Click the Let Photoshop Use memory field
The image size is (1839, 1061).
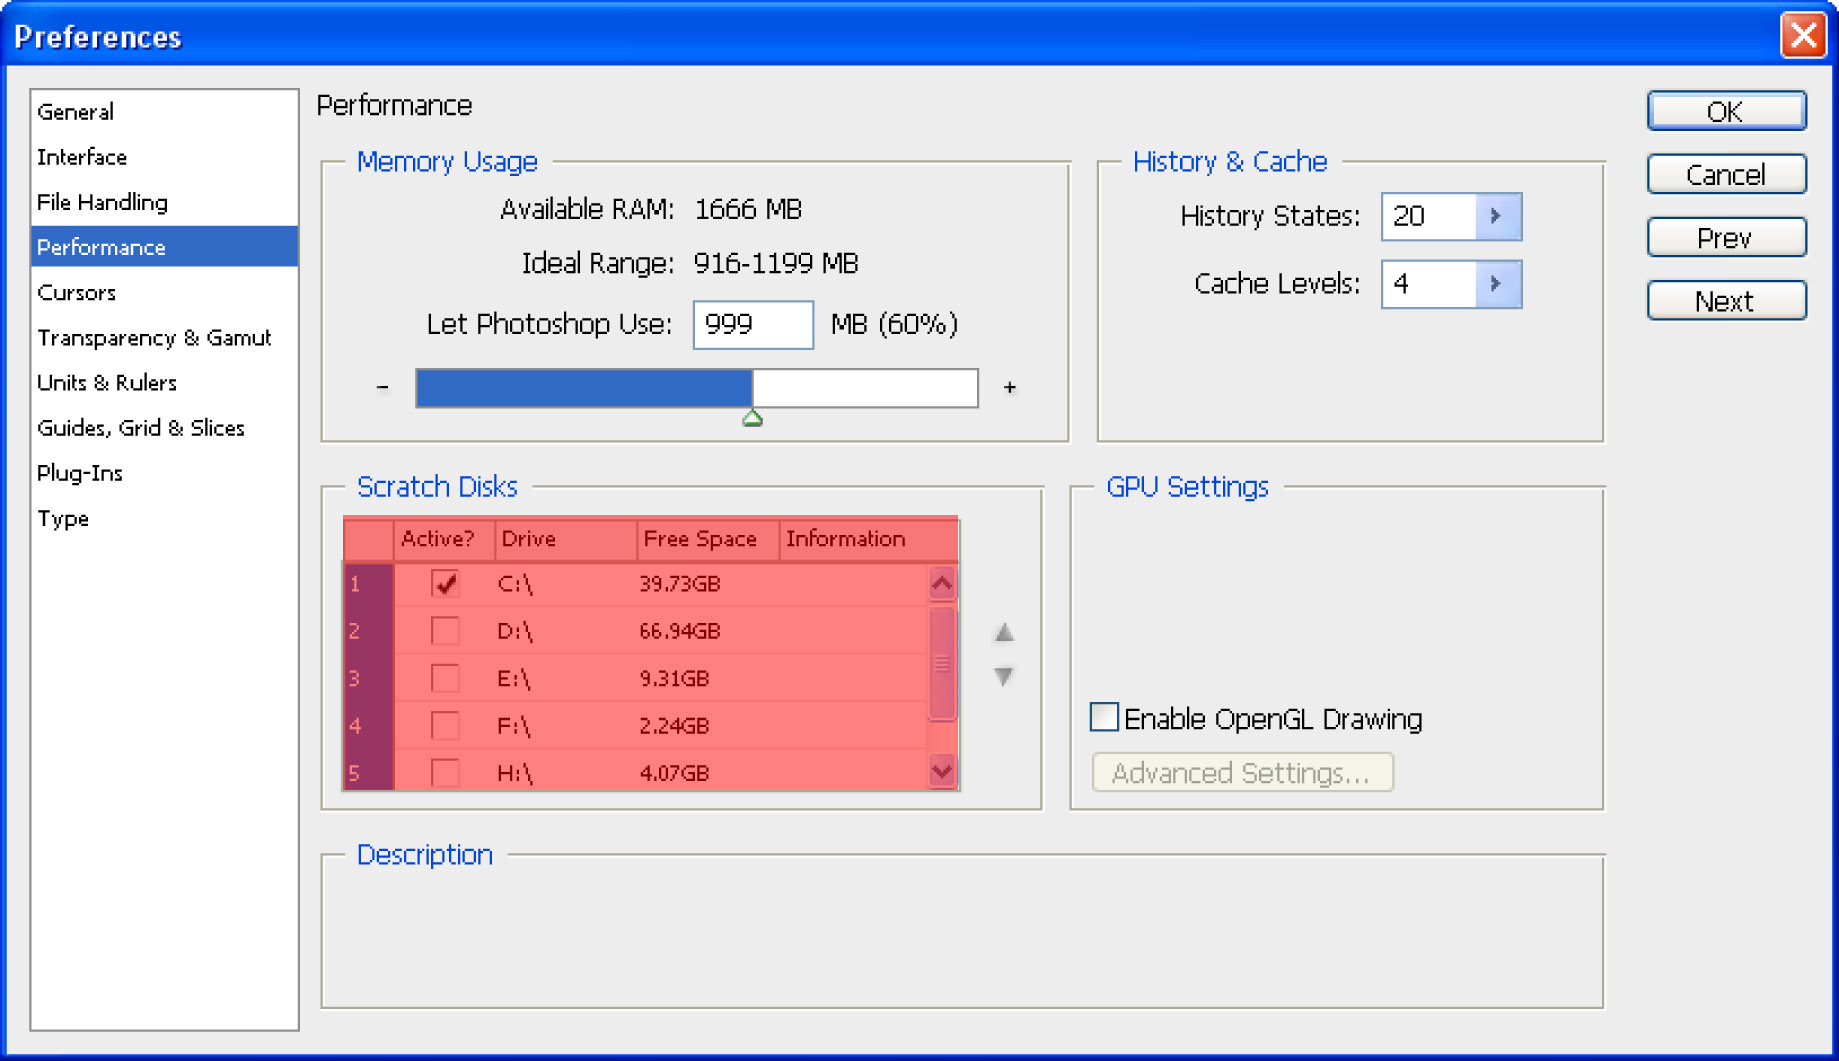pos(753,325)
